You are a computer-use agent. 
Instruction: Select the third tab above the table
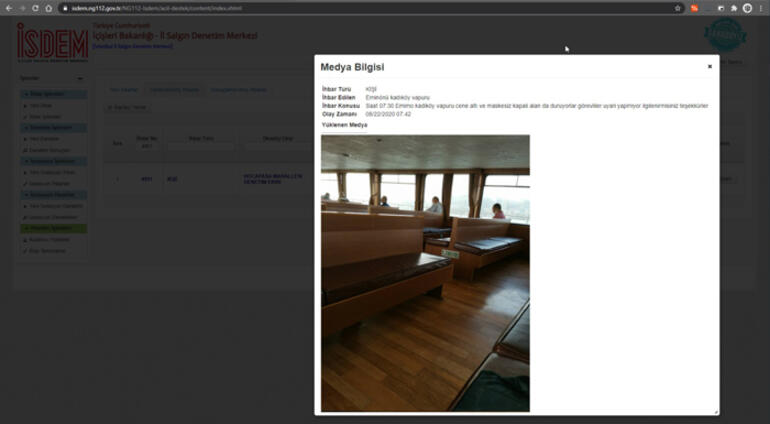(238, 90)
